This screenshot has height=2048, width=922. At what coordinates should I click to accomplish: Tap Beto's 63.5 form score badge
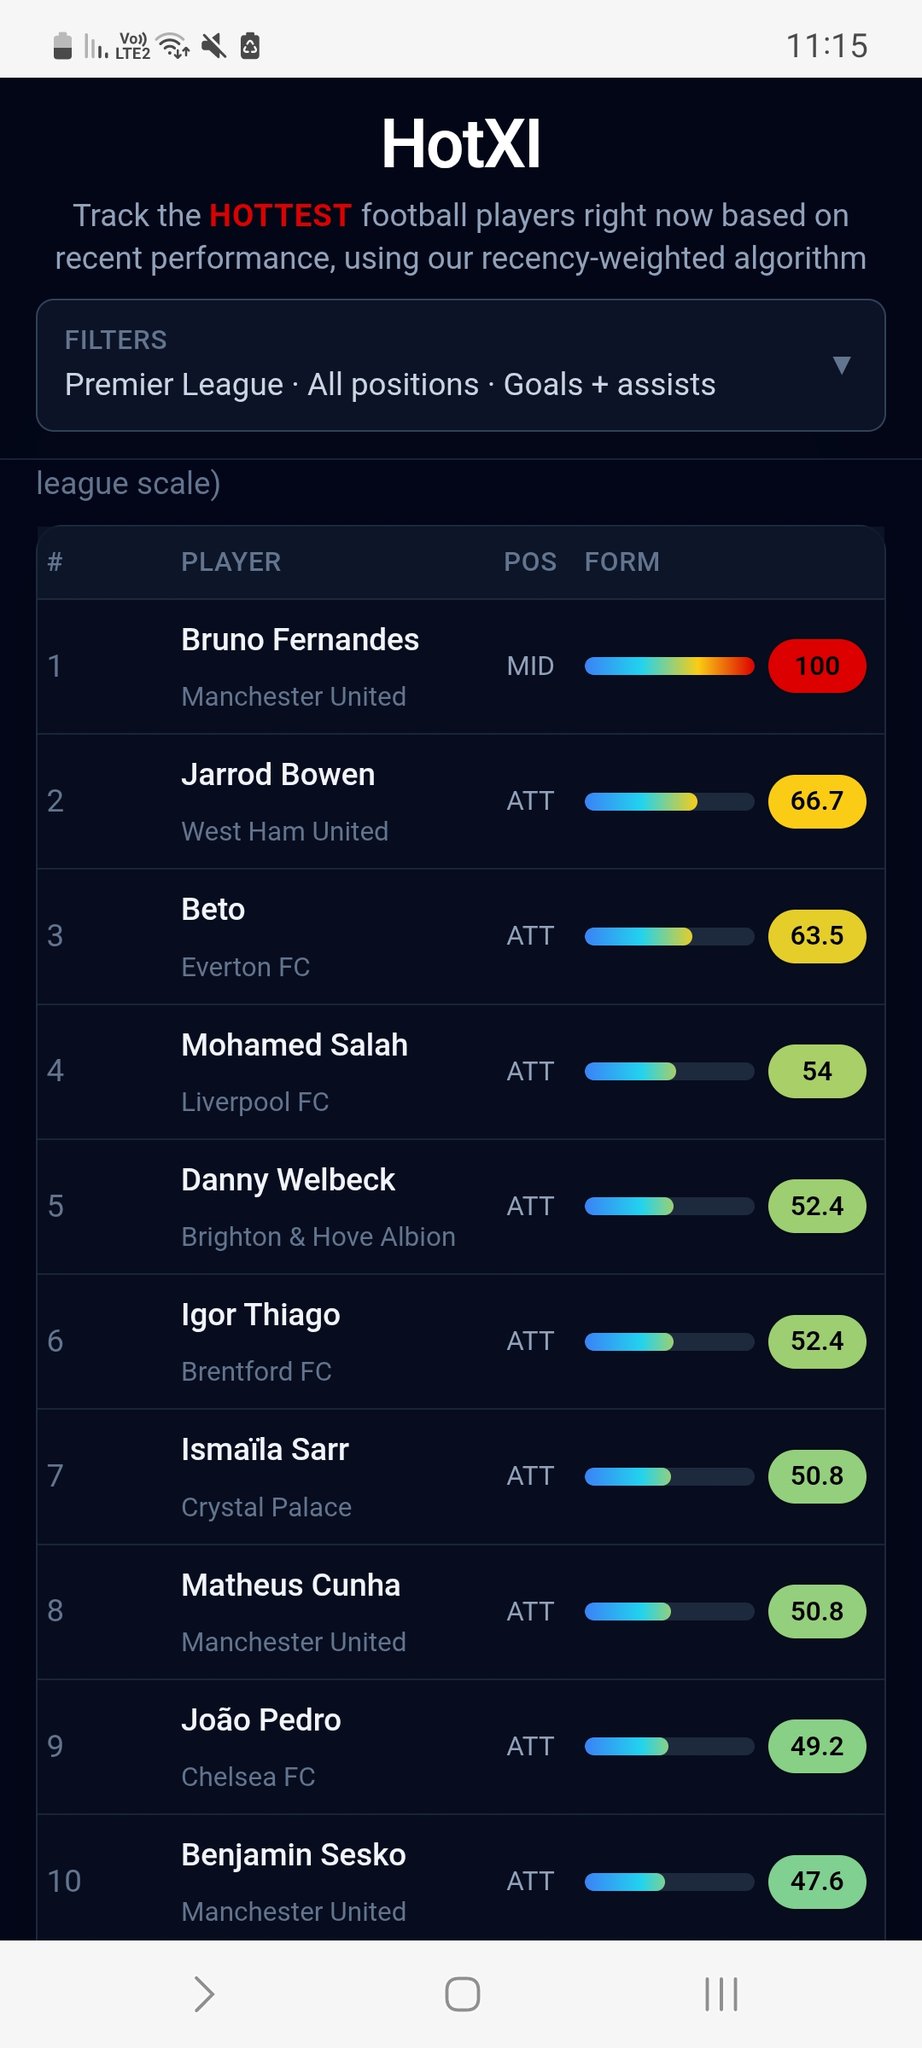[x=816, y=936]
